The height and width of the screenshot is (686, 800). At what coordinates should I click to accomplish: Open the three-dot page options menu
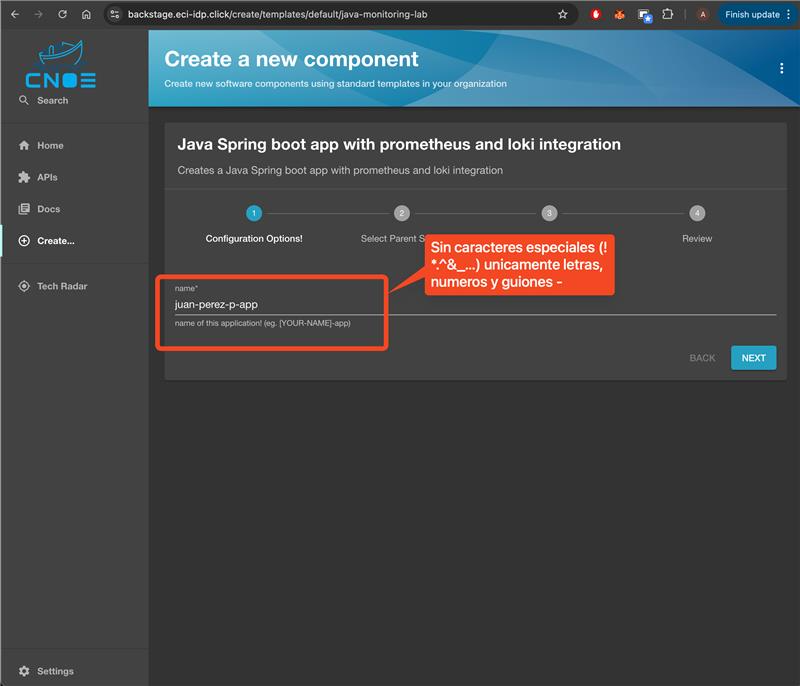tap(781, 68)
